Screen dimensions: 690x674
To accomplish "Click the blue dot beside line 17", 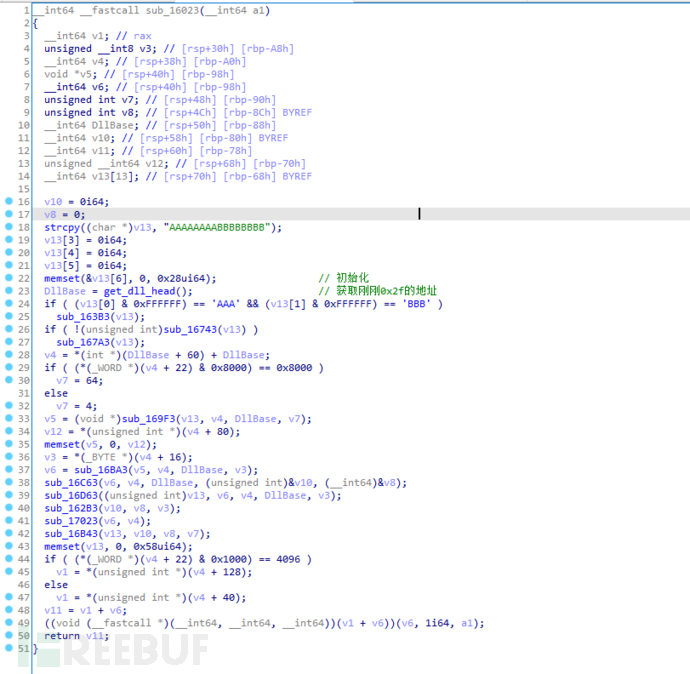I will pos(9,214).
